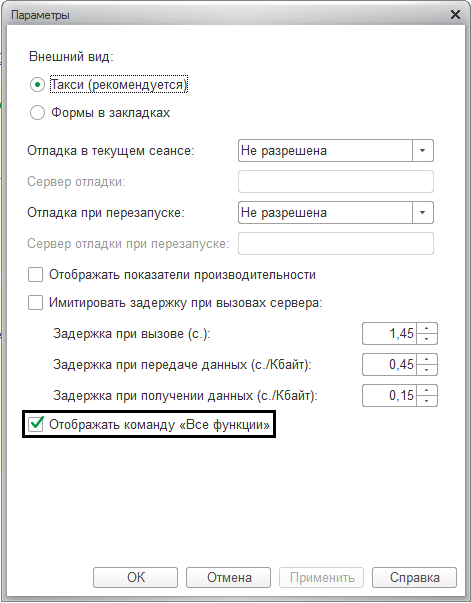Confirm settings with the ОК button

(x=135, y=577)
